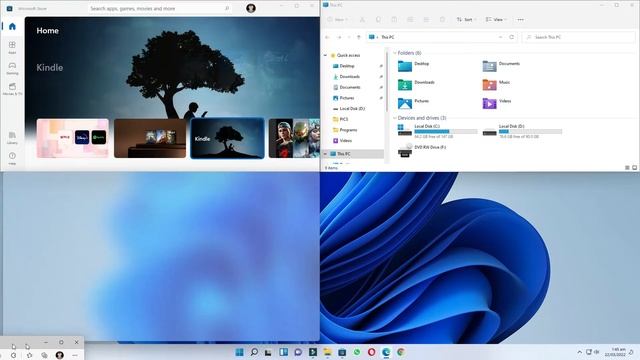Image resolution: width=640 pixels, height=360 pixels.
Task: Open recent locations chevron in Explorer
Action: 349,37
